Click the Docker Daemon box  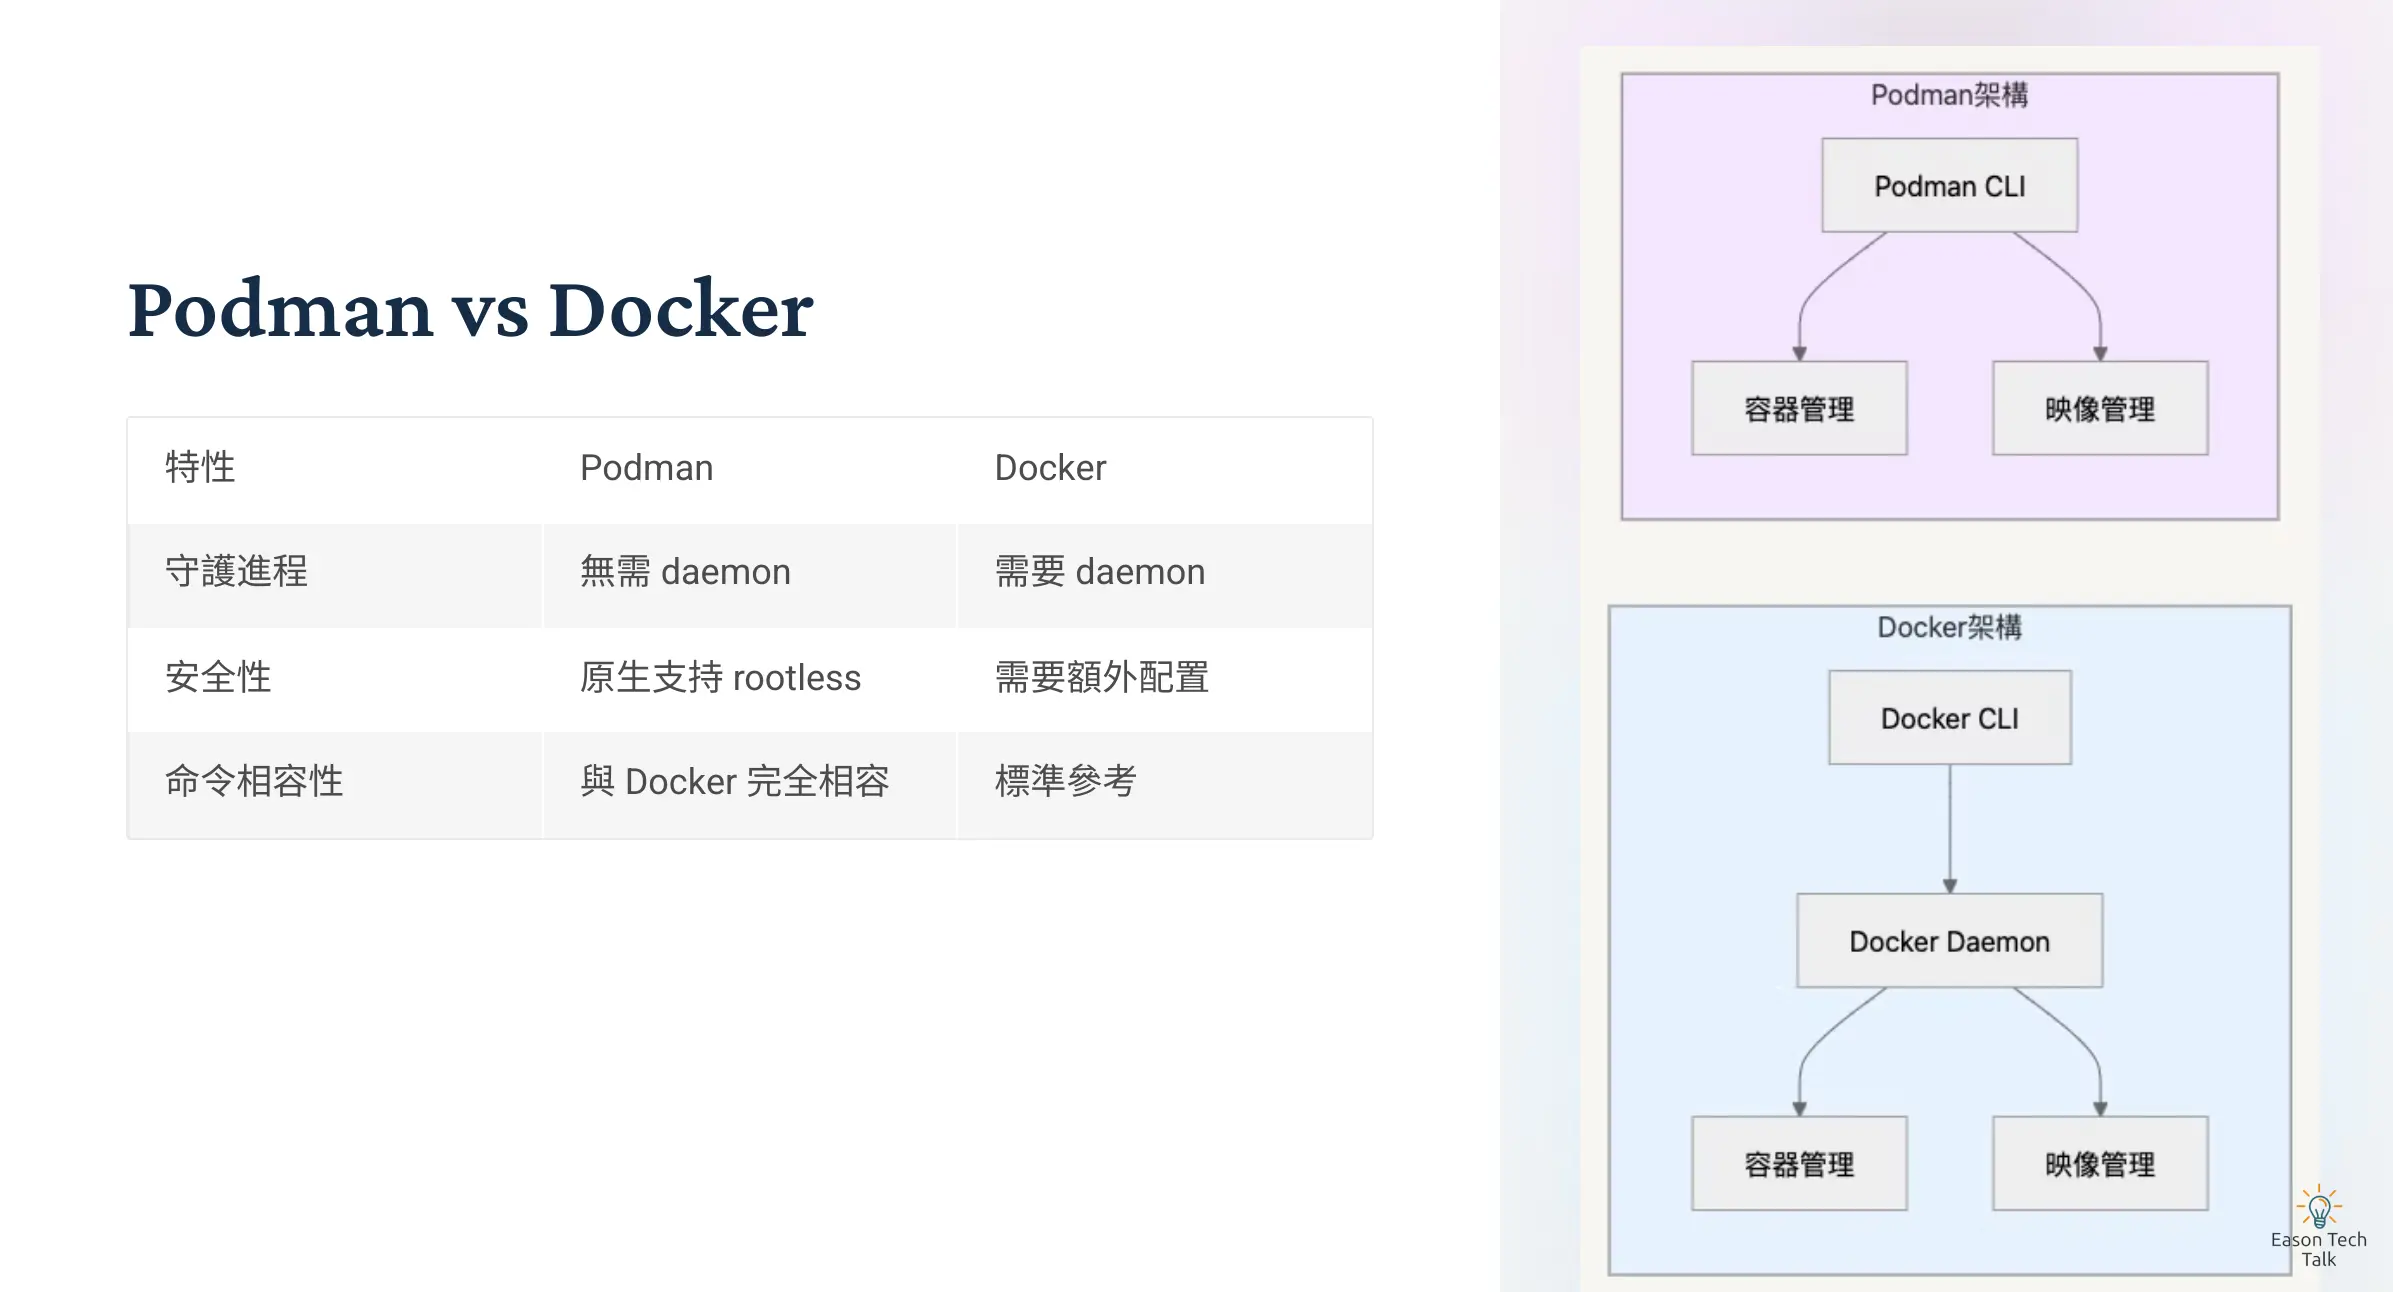point(1948,940)
